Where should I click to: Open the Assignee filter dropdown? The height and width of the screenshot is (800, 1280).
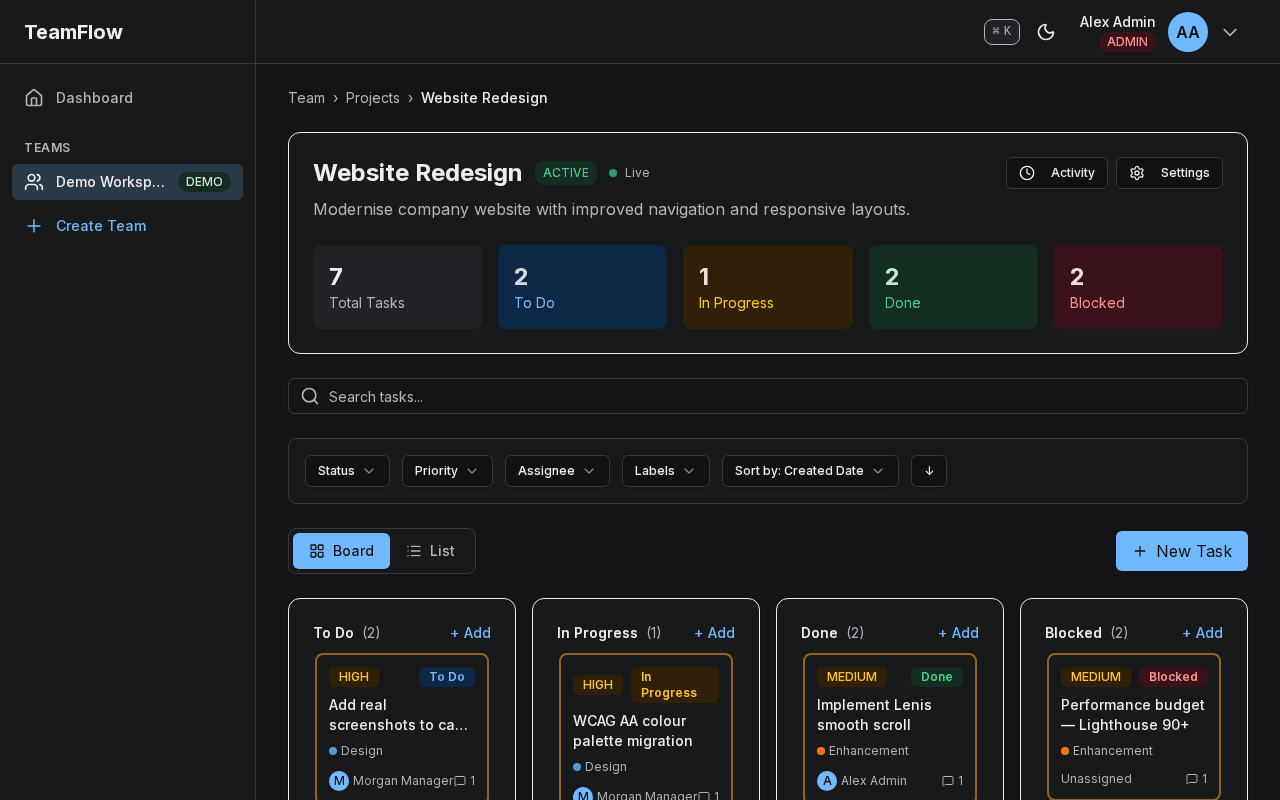(x=557, y=471)
